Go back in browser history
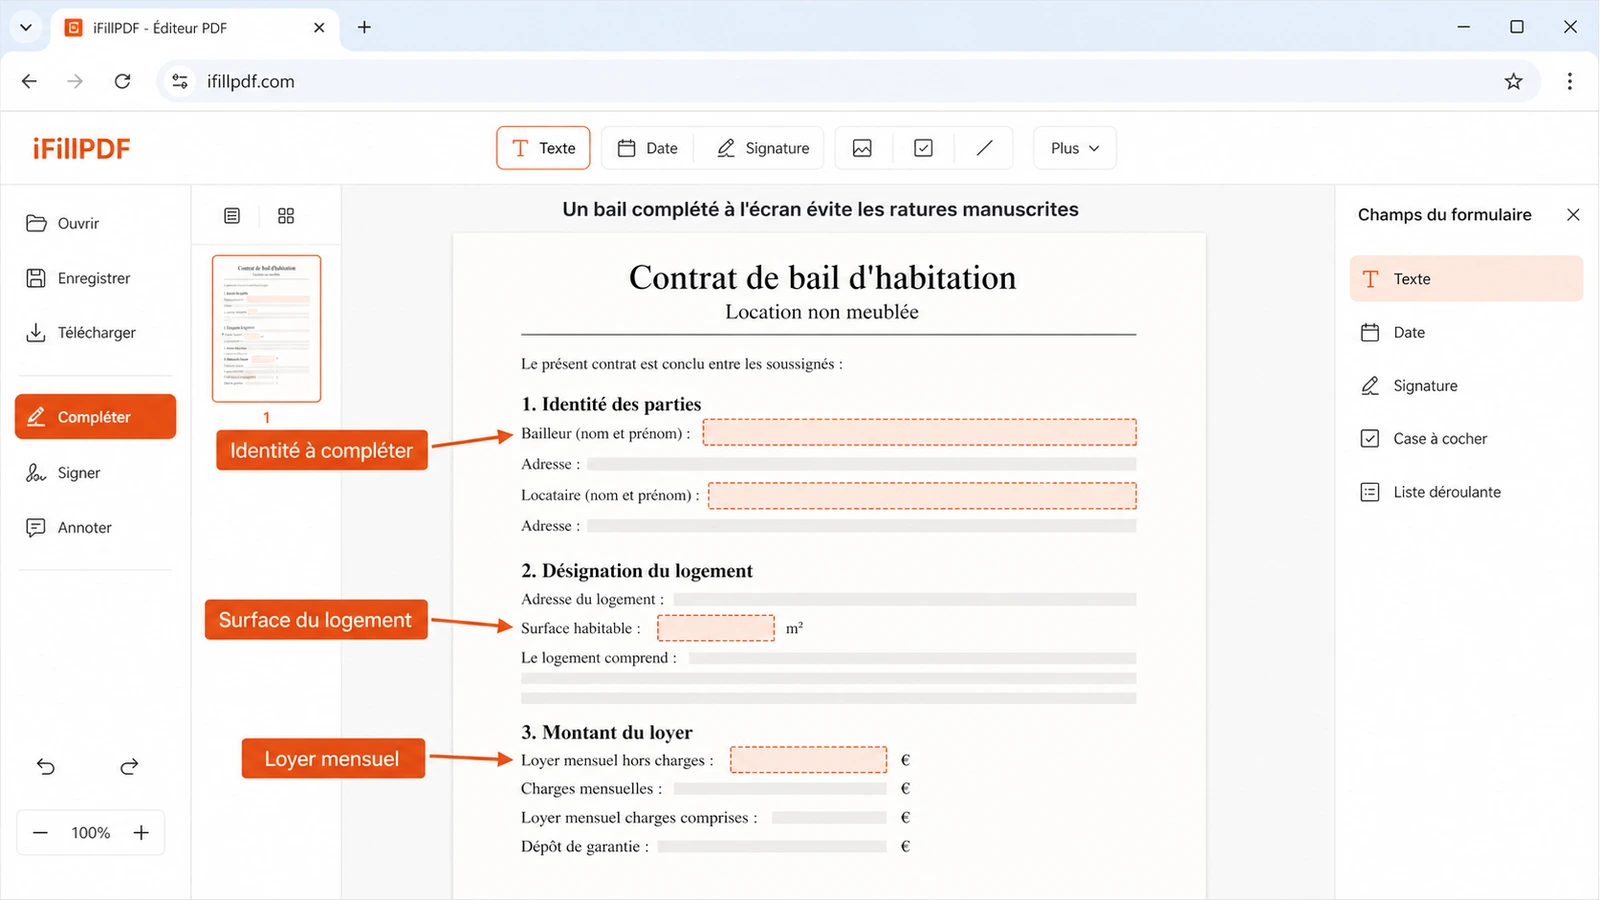The image size is (1600, 900). pyautogui.click(x=29, y=81)
